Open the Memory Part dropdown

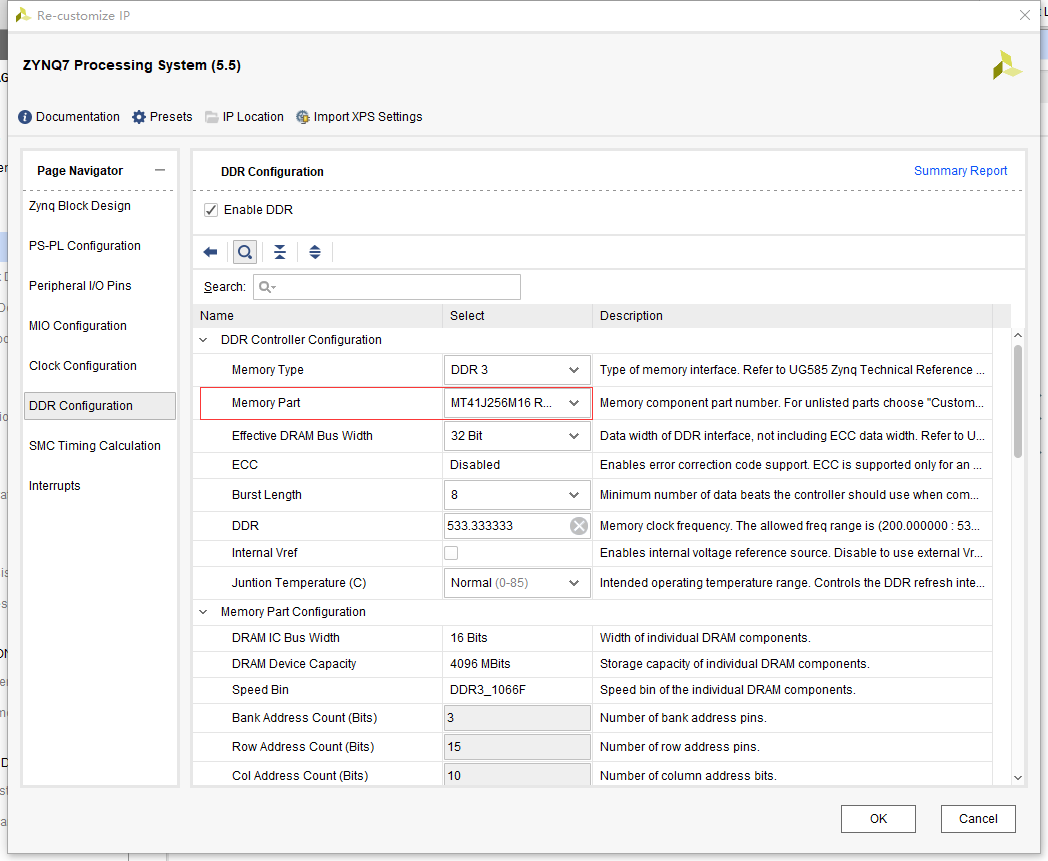coord(573,403)
